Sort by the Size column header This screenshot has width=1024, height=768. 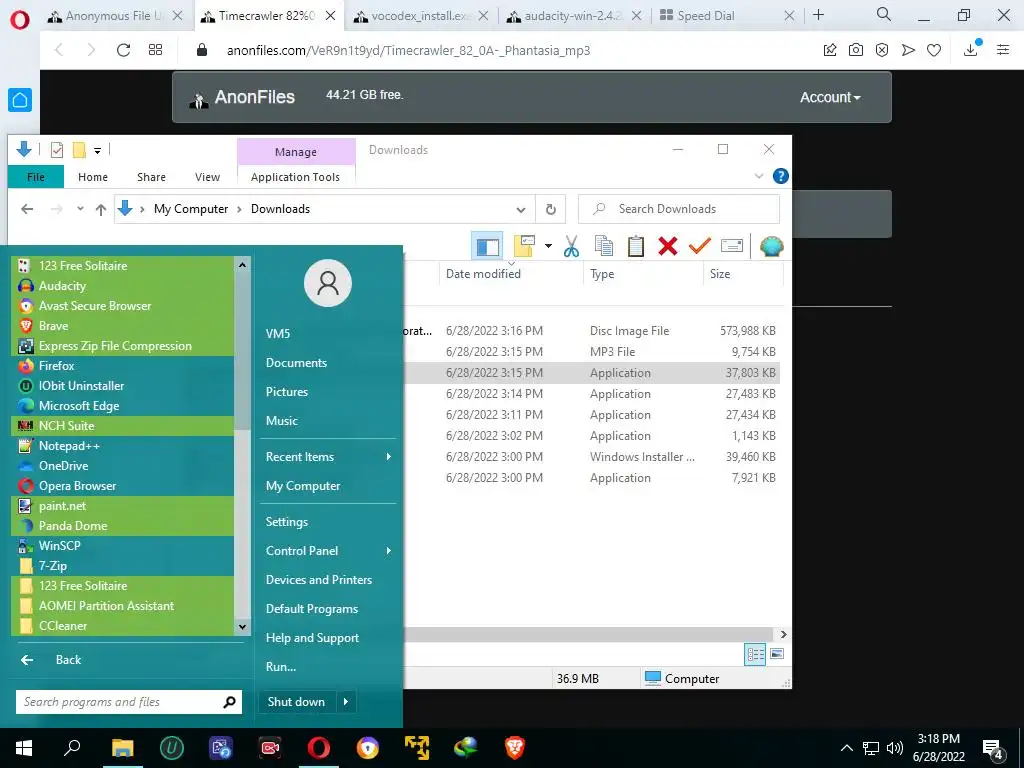[x=720, y=274]
